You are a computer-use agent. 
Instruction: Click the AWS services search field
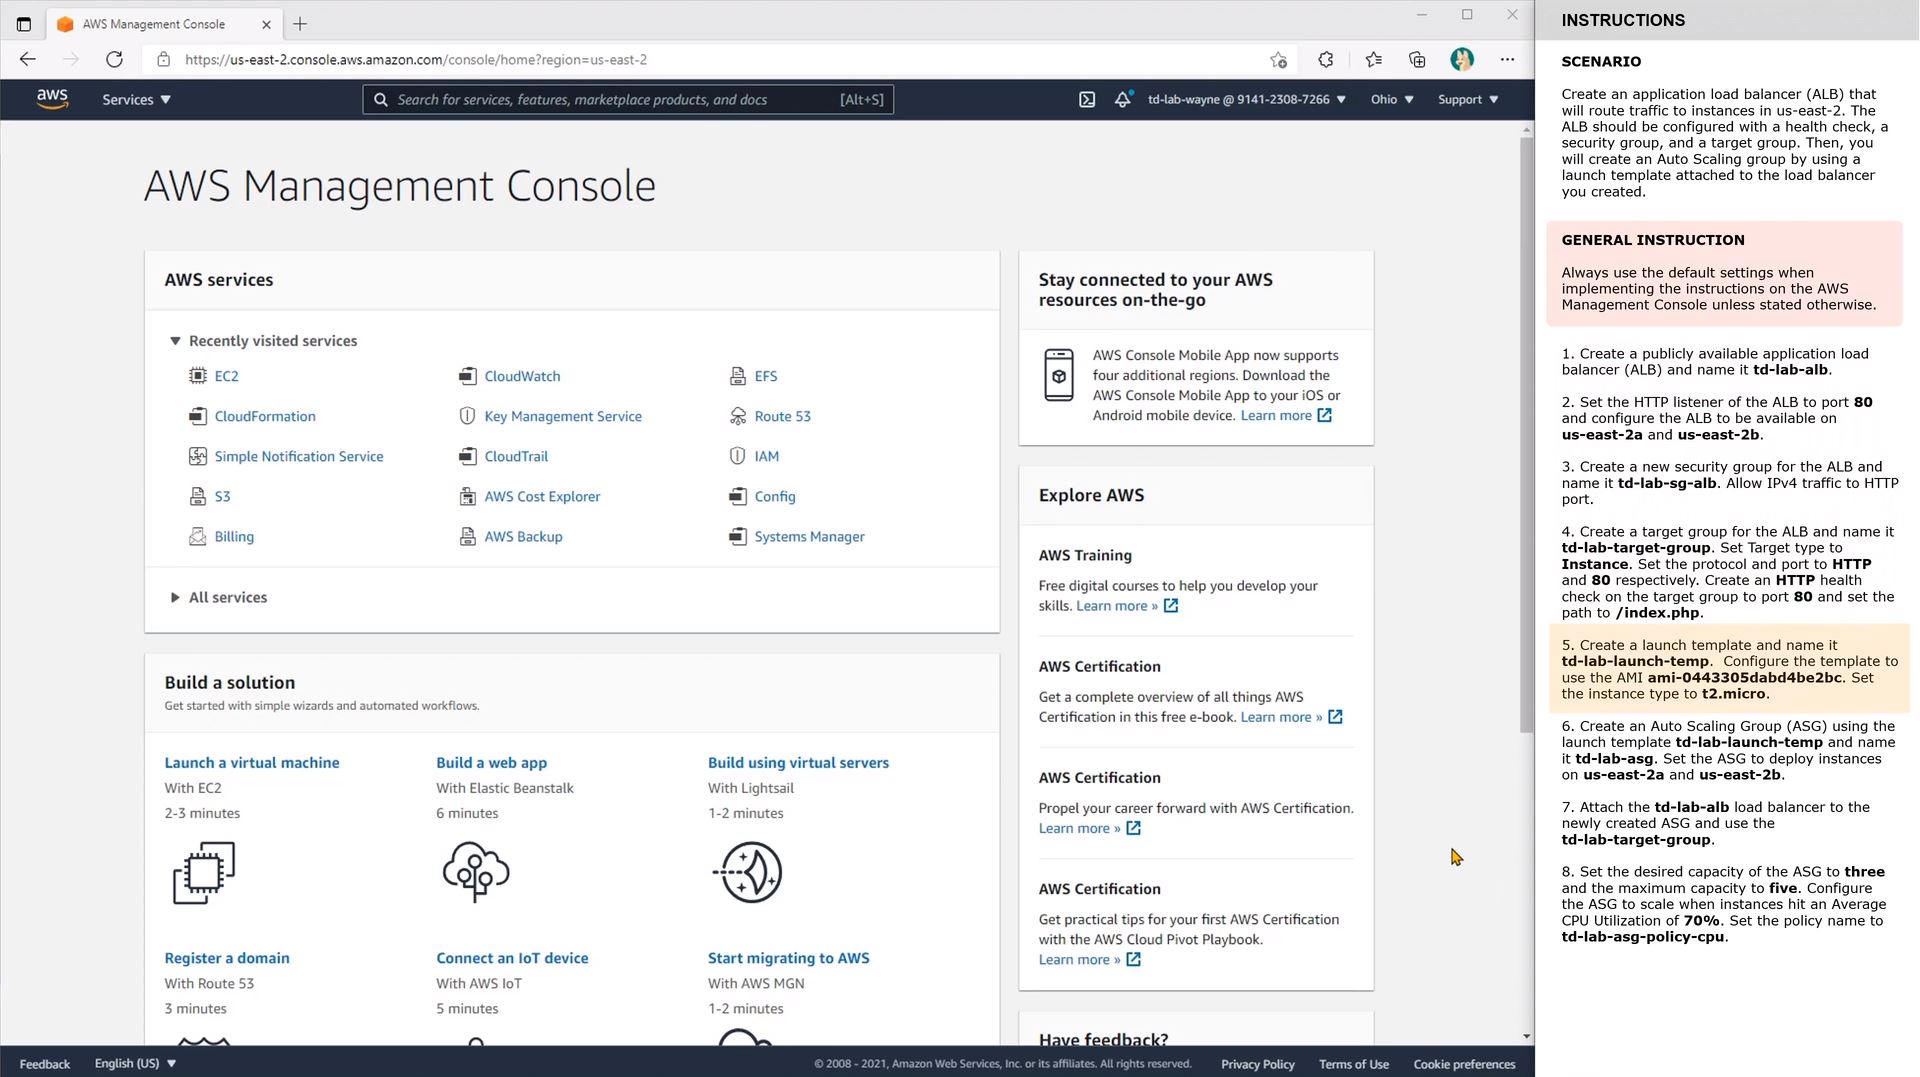point(628,100)
